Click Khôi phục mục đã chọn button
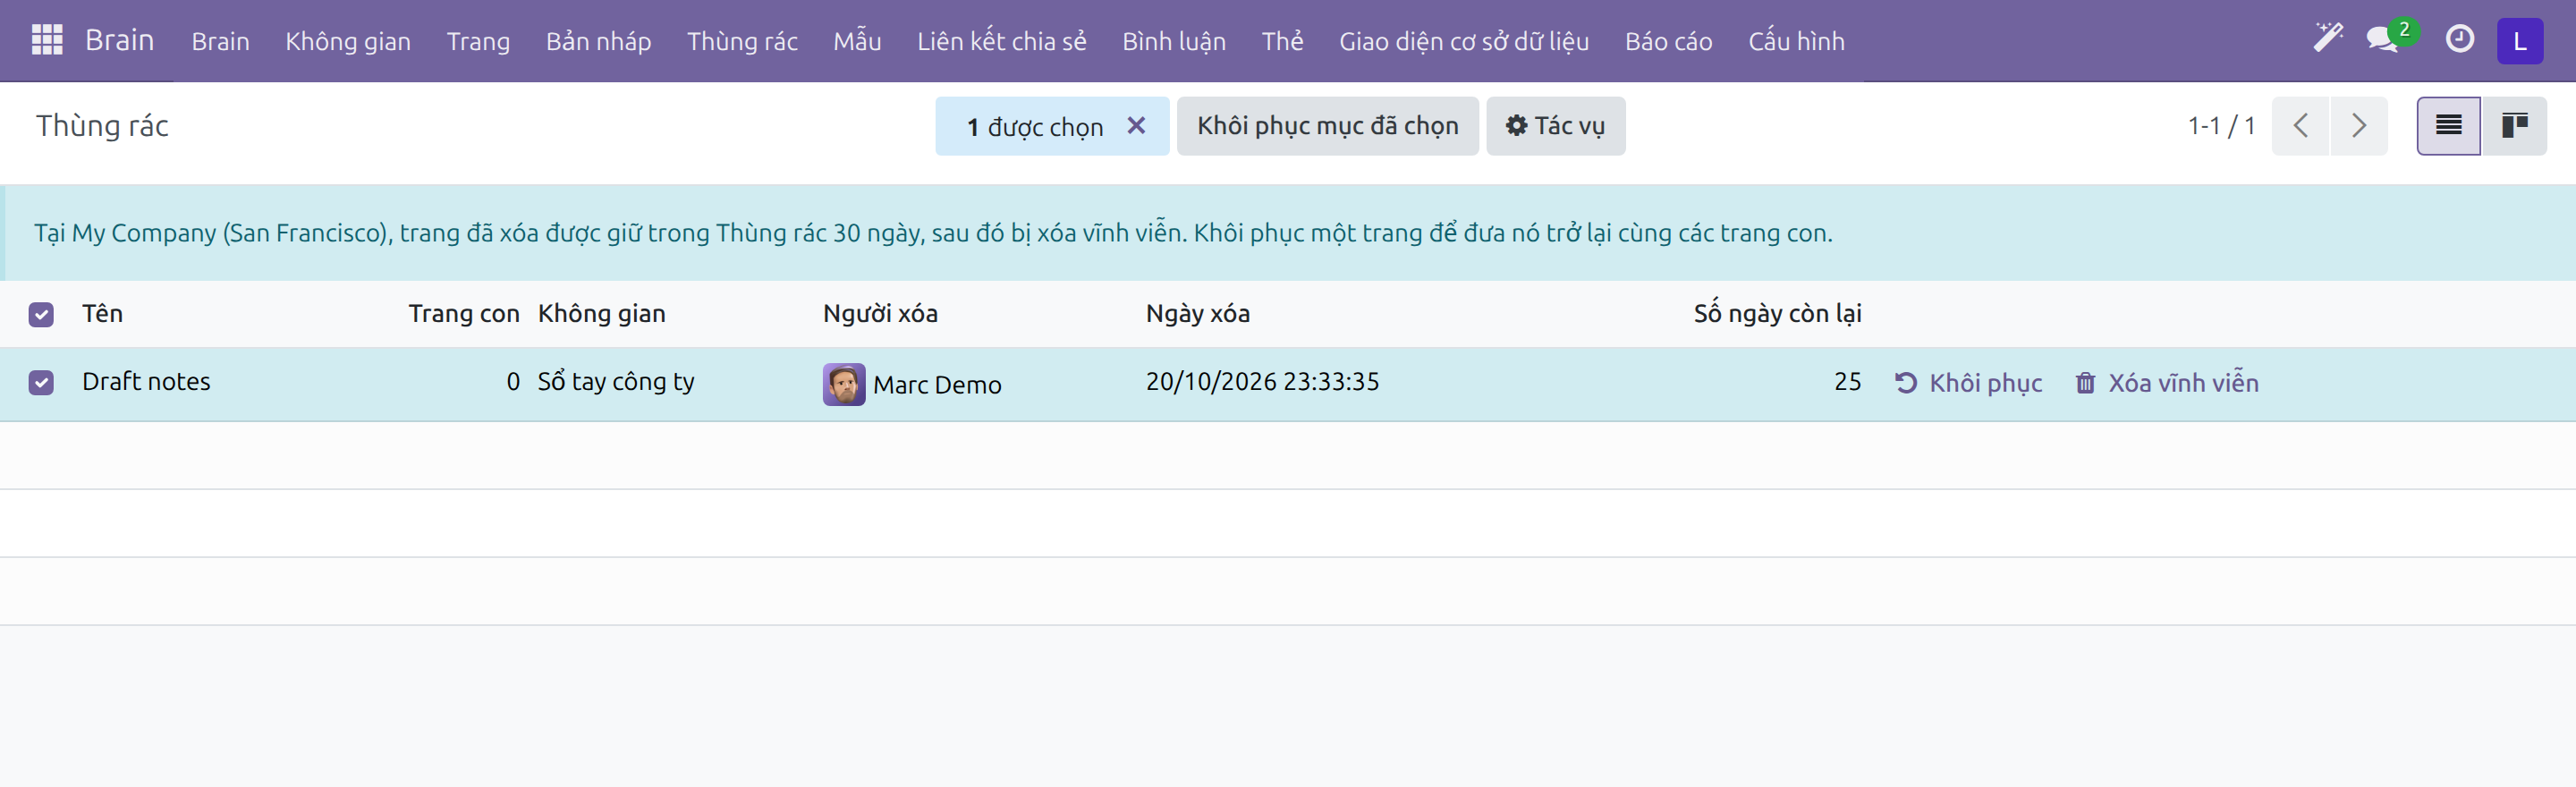The image size is (2576, 787). tap(1327, 126)
